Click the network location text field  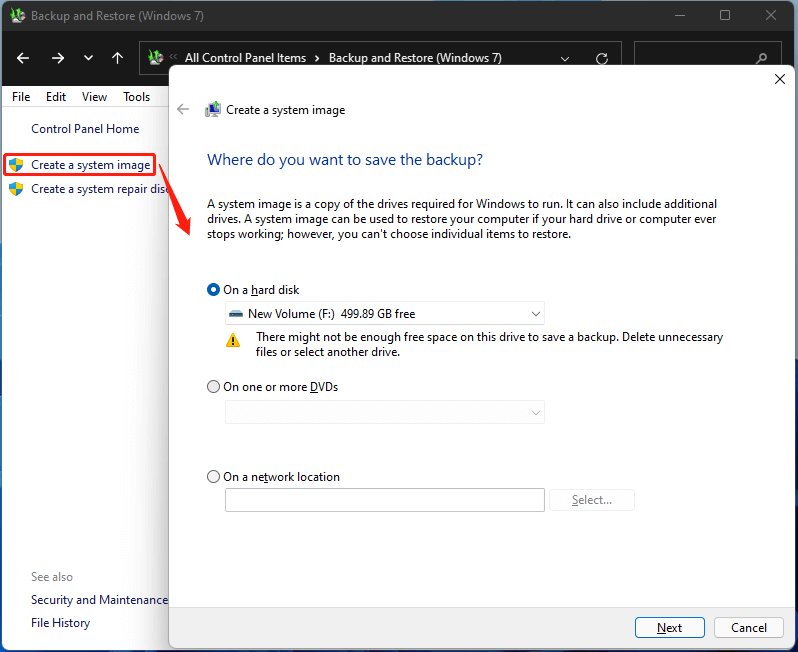(385, 500)
